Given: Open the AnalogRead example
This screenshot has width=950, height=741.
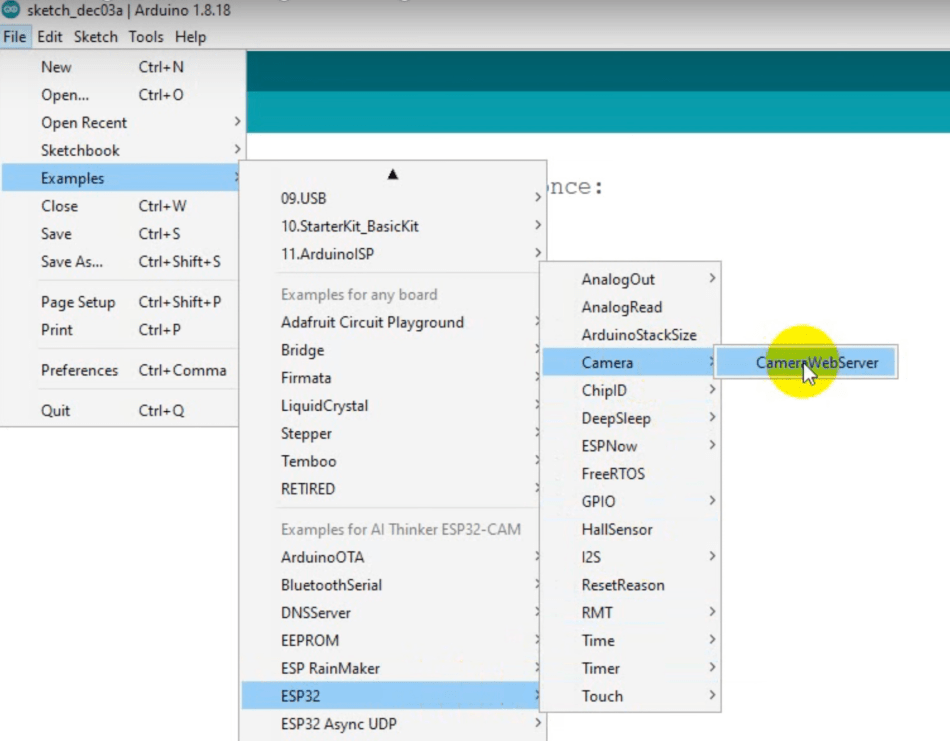Looking at the screenshot, I should pos(630,307).
